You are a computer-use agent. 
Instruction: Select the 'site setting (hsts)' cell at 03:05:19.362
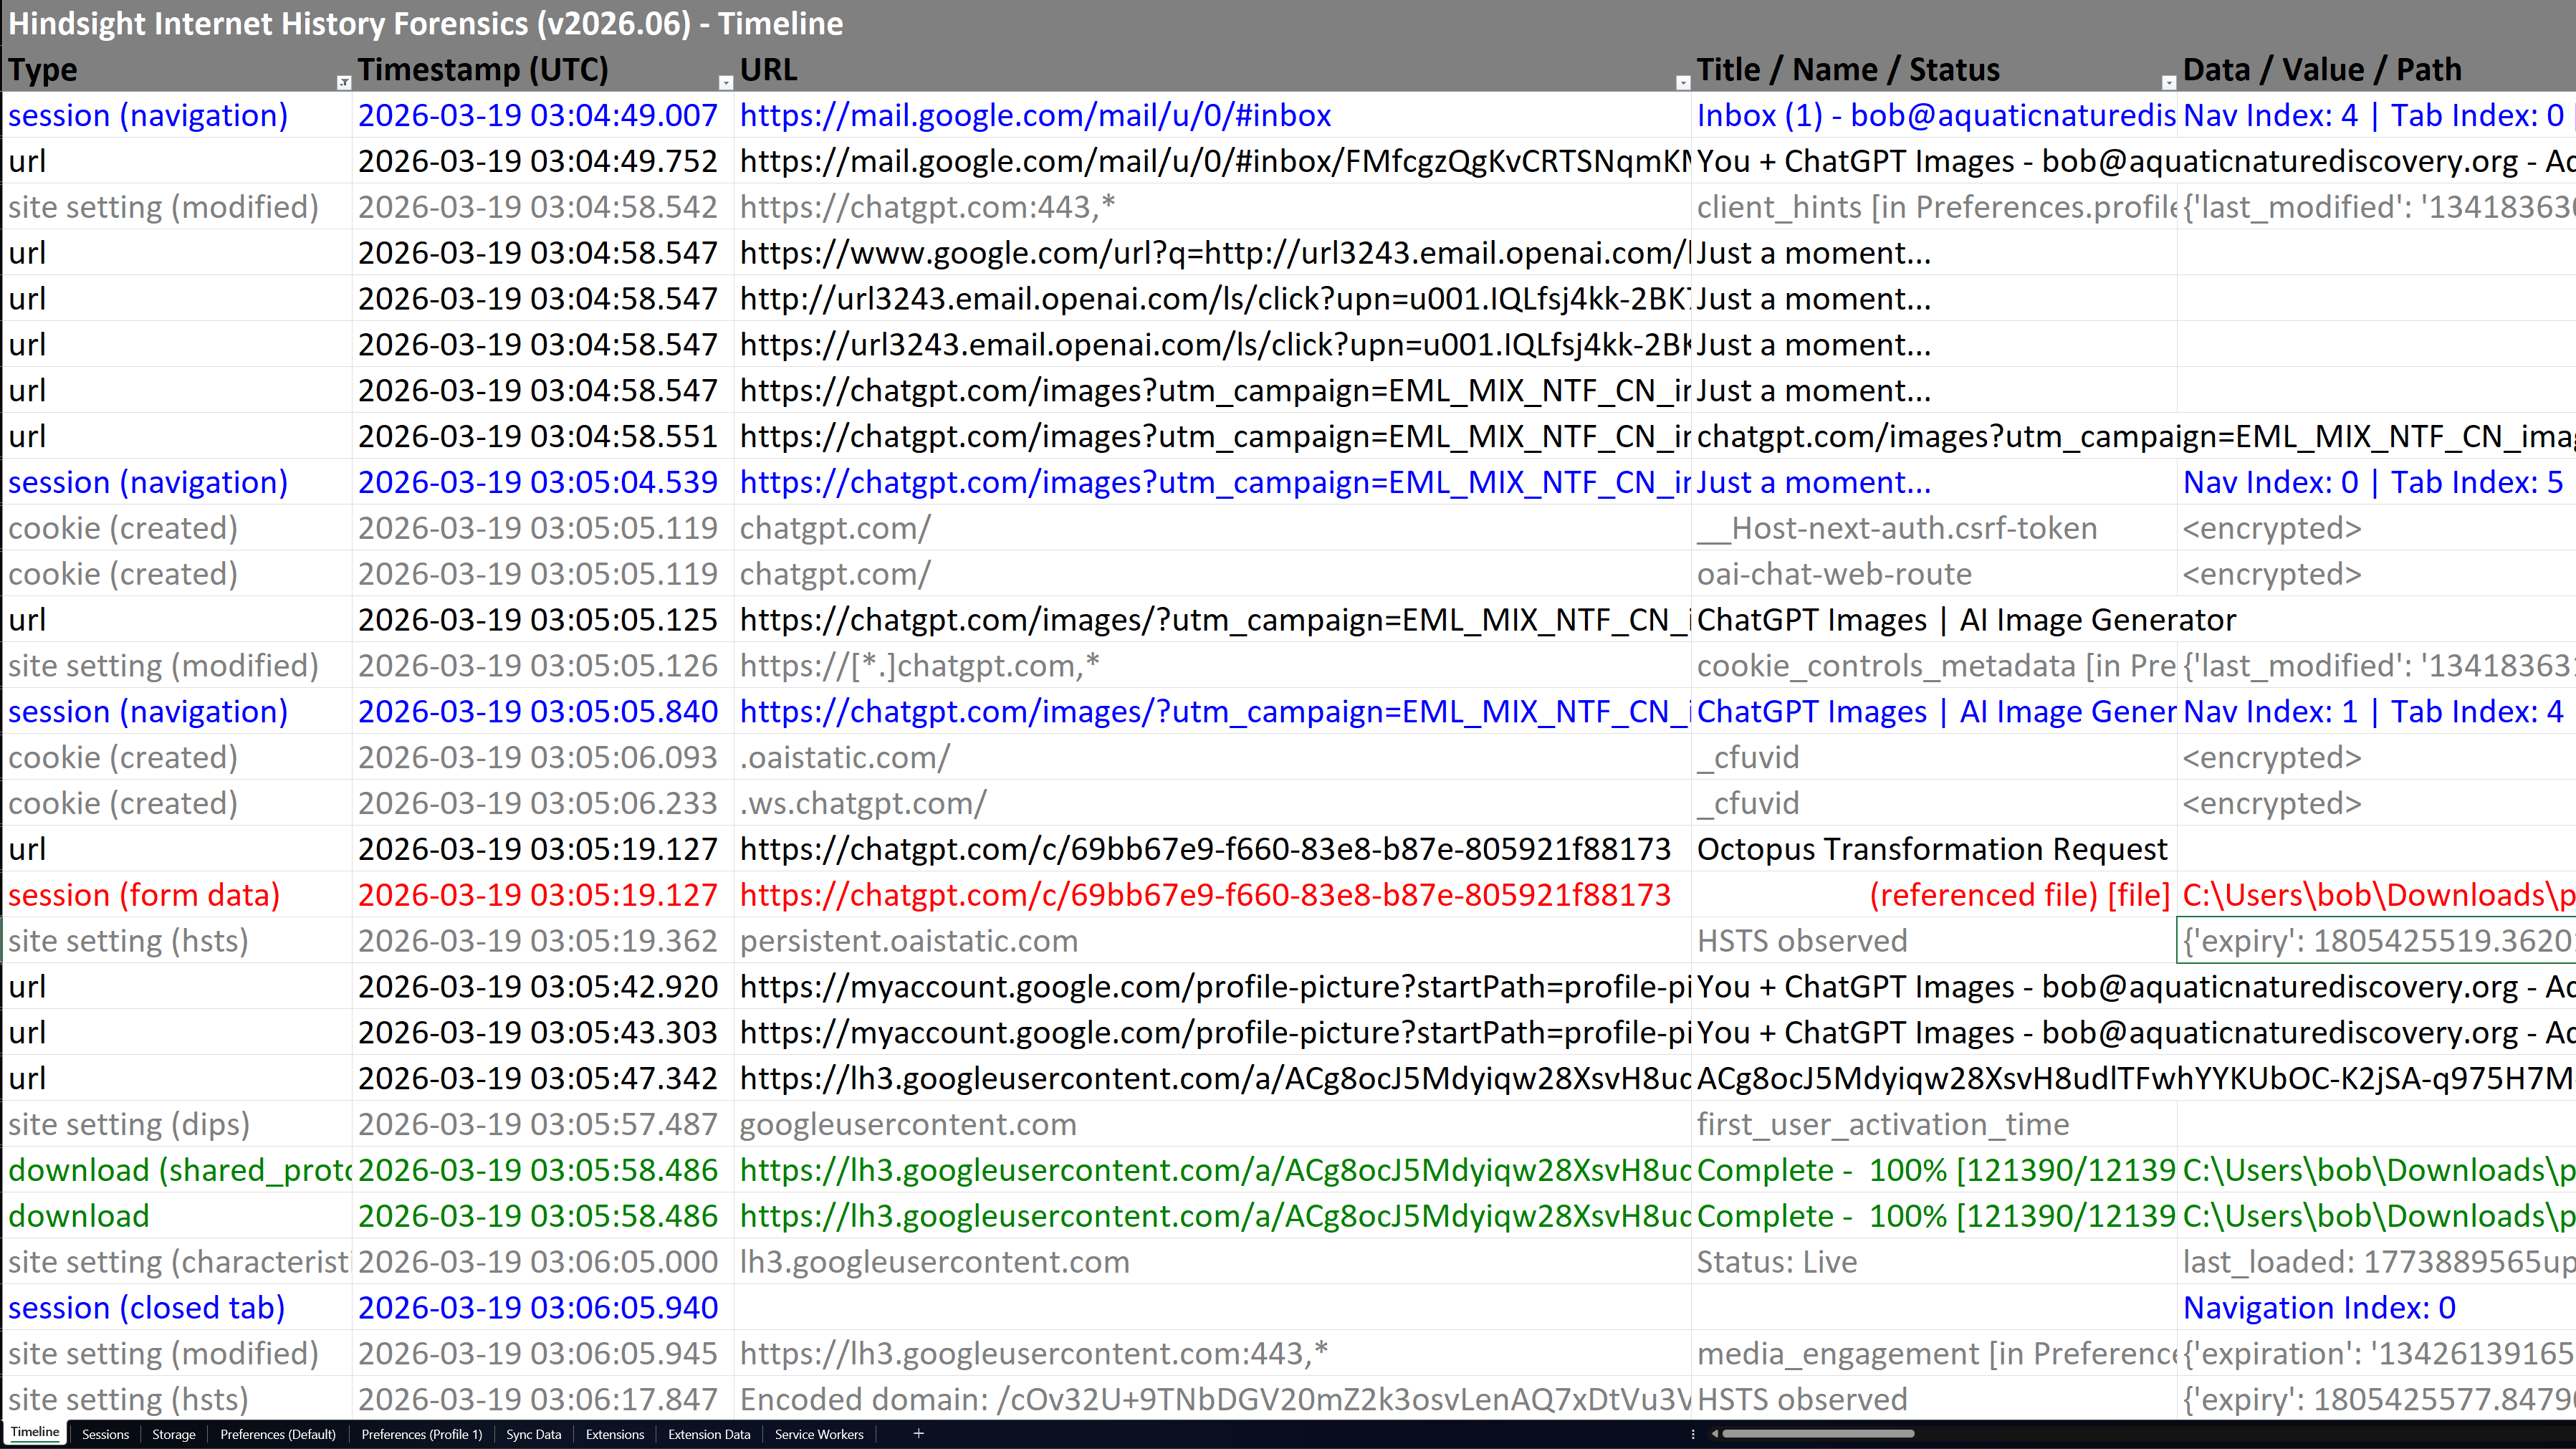[x=176, y=941]
